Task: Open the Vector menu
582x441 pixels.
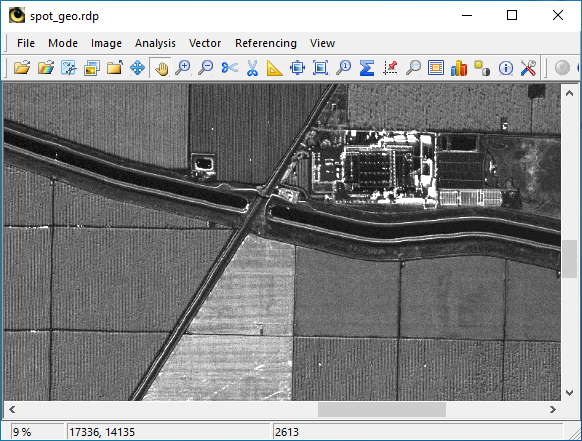Action: (205, 43)
